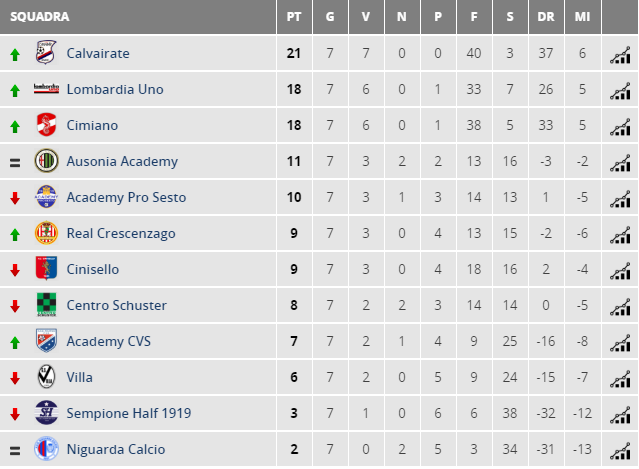Click the trend chart icon in Cimiano row

(620, 127)
